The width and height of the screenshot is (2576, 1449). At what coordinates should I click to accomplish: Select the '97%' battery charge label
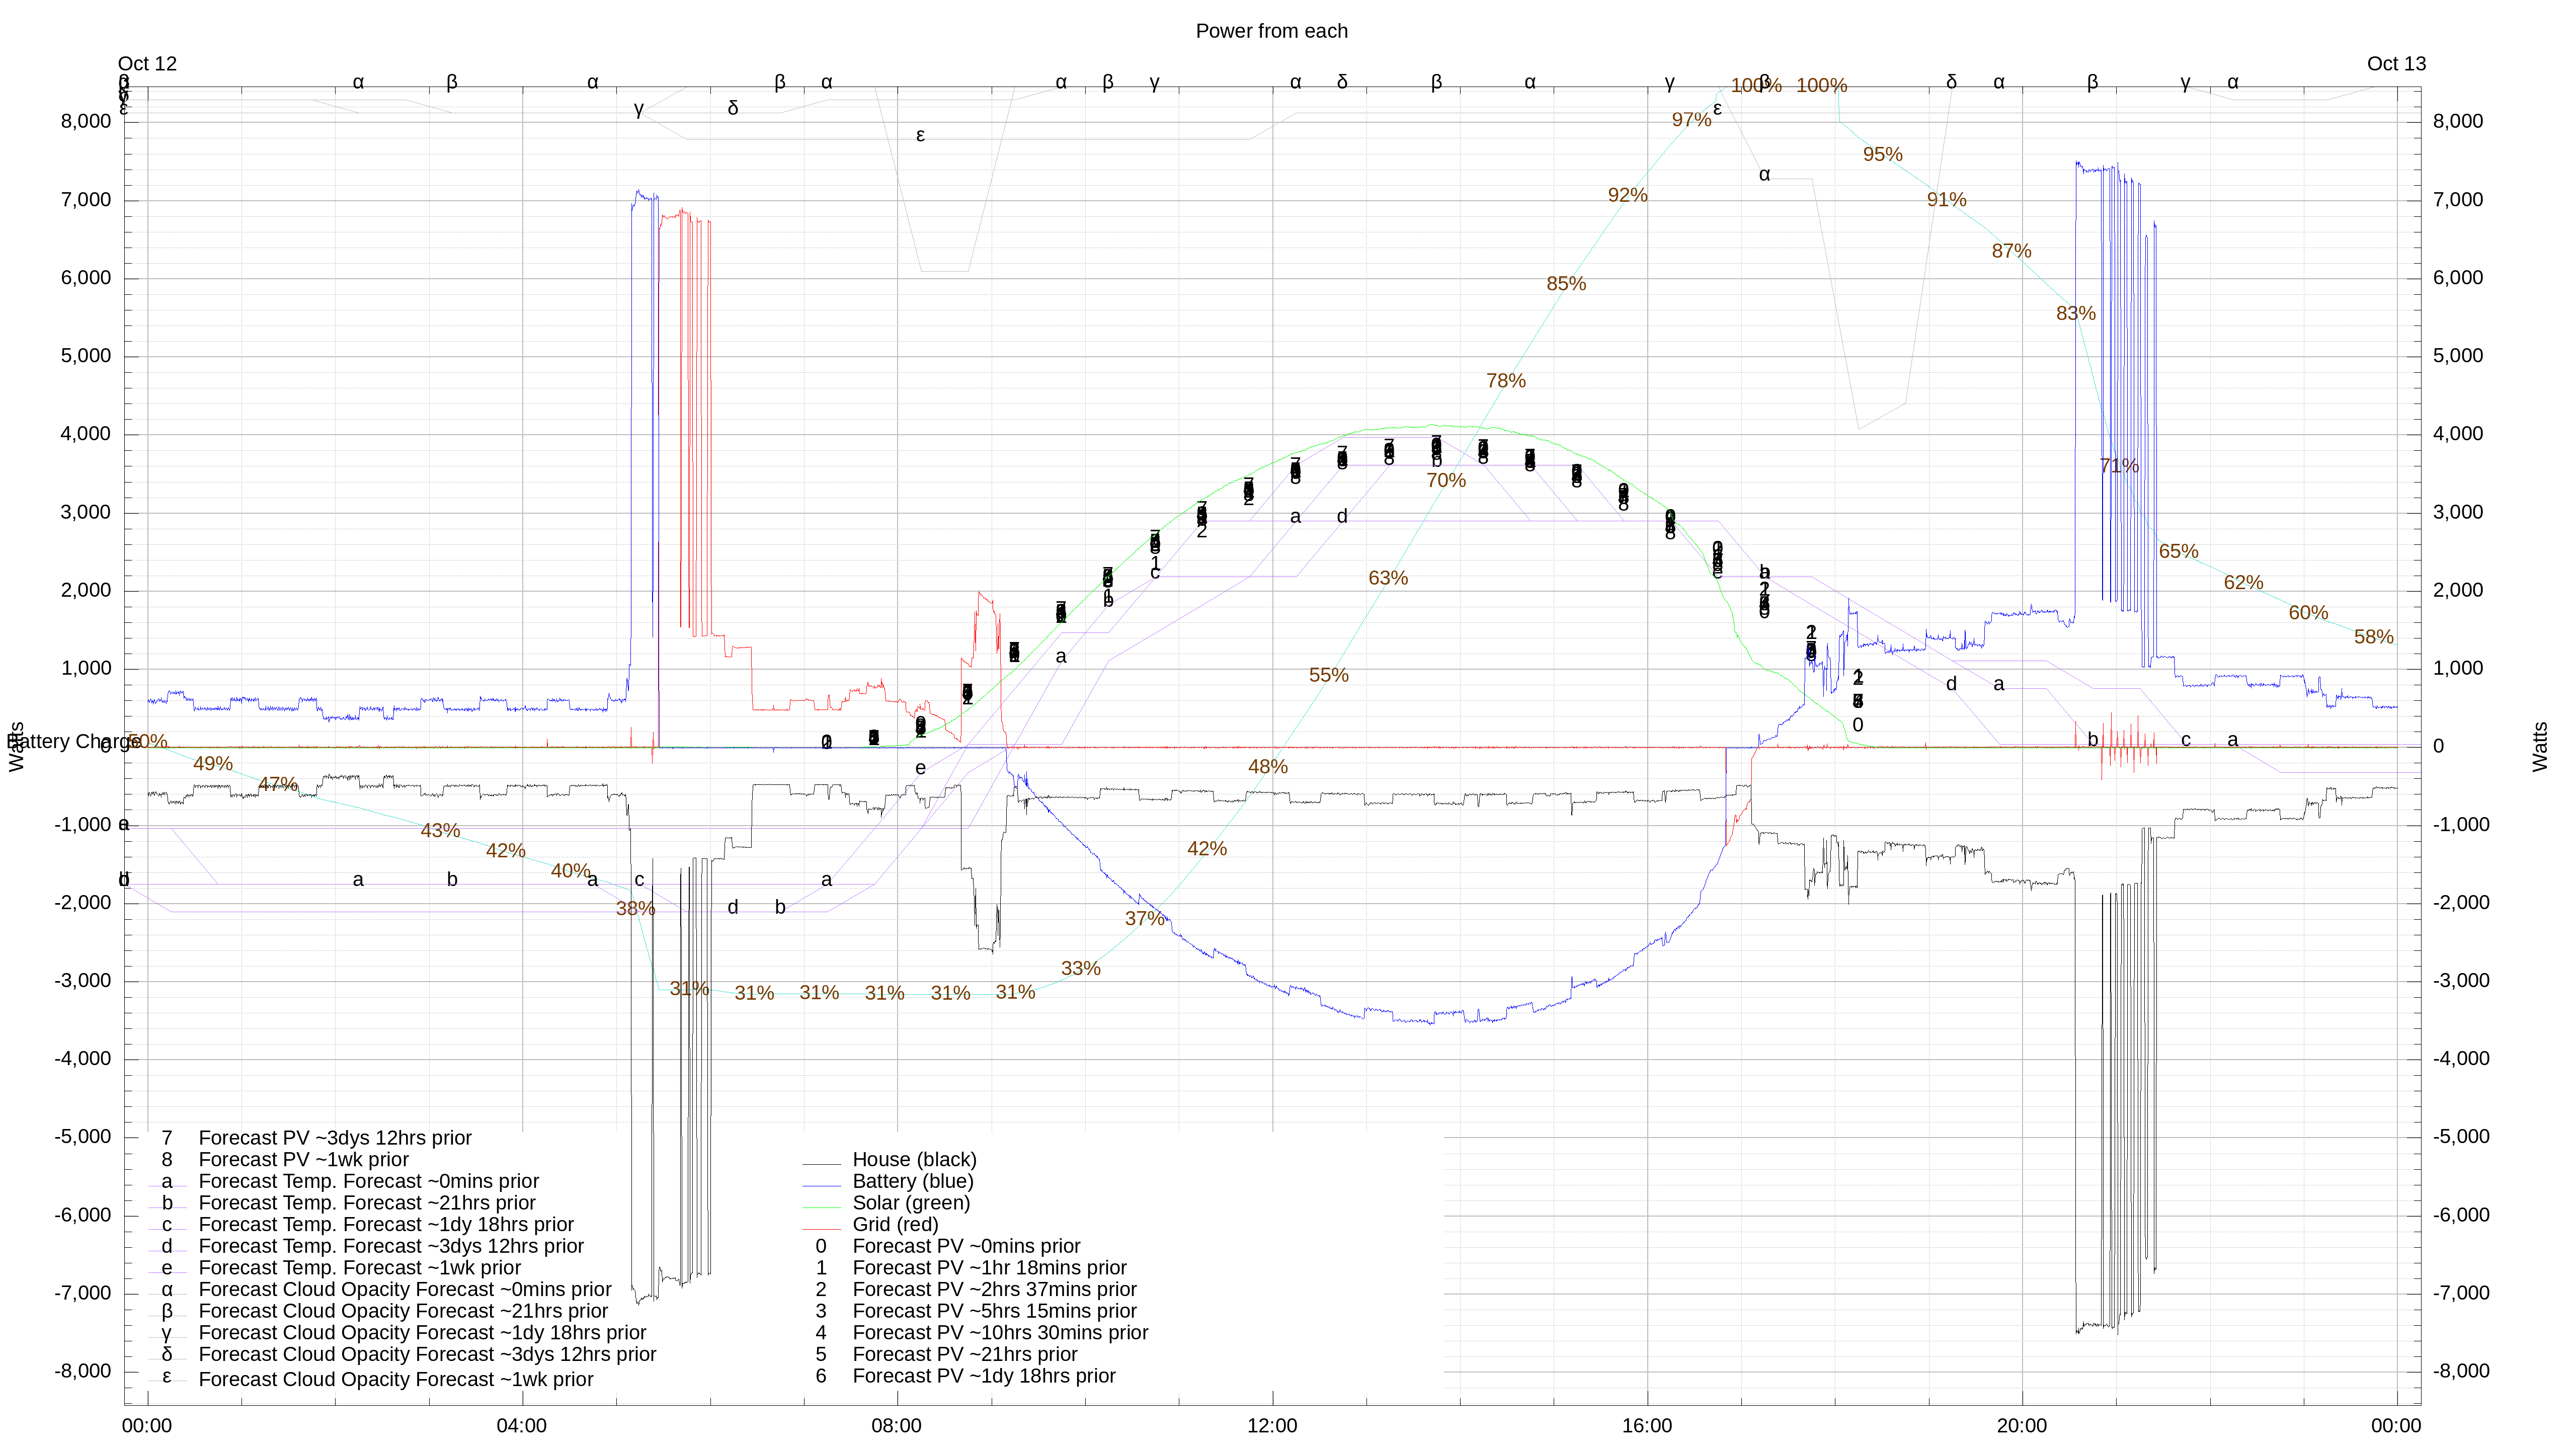coord(1692,120)
